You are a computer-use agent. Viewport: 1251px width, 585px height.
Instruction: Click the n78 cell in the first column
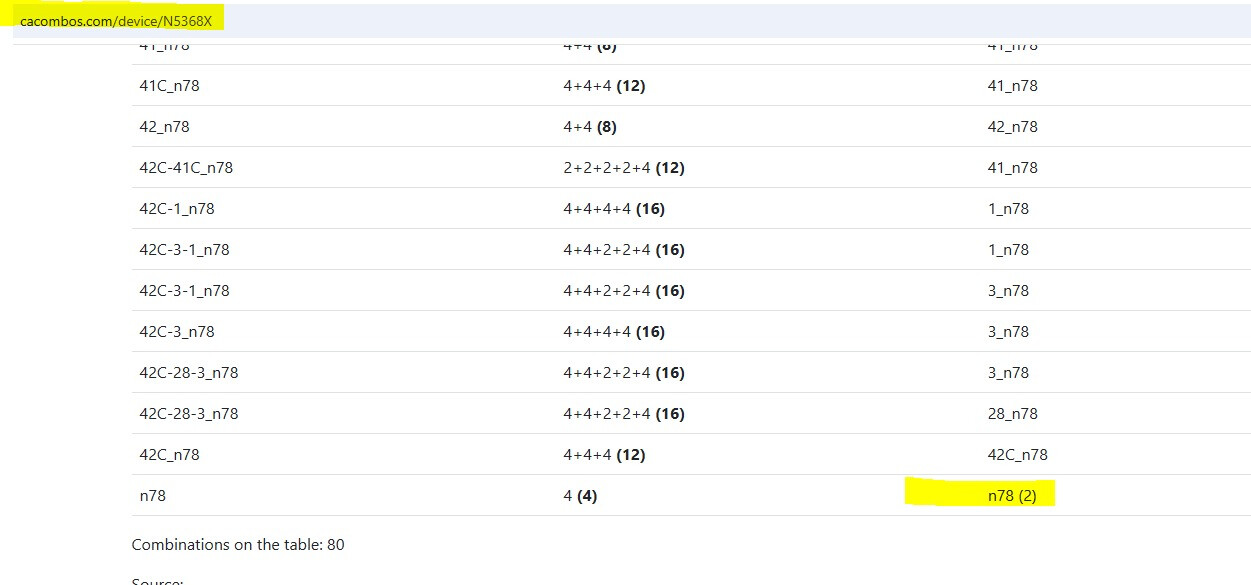pos(150,495)
